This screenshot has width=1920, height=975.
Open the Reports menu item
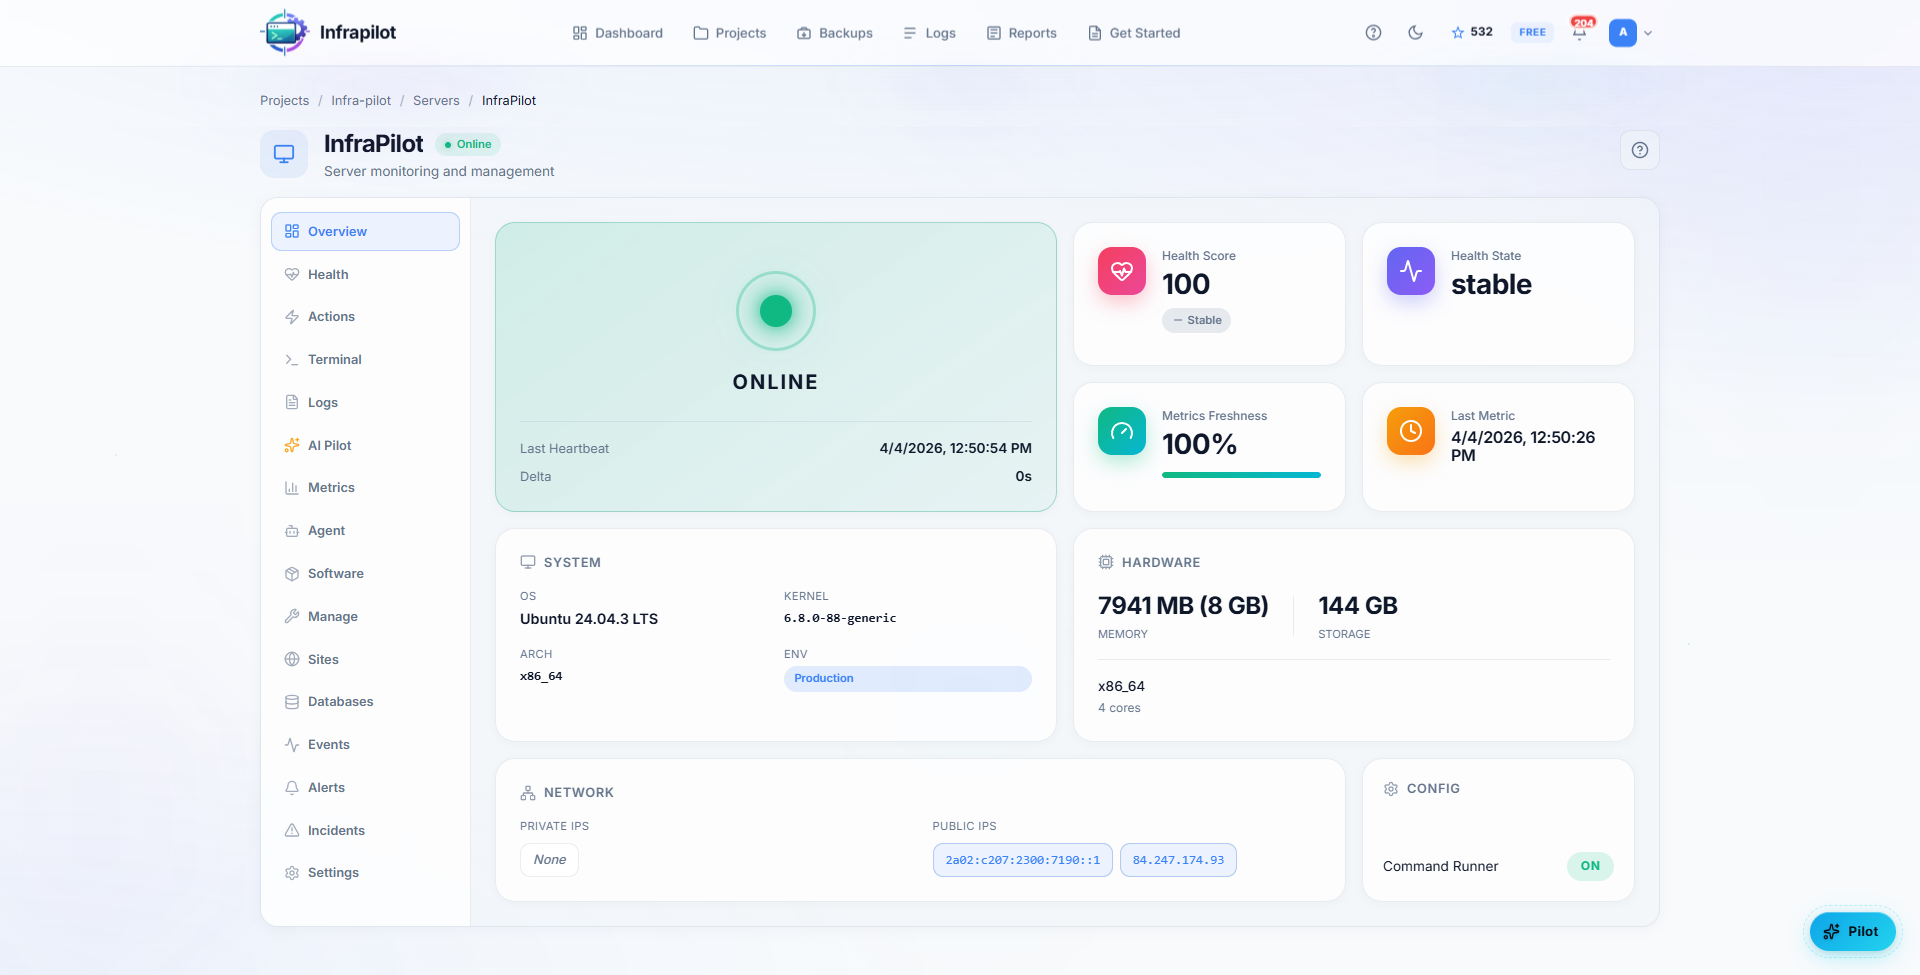pos(1022,32)
